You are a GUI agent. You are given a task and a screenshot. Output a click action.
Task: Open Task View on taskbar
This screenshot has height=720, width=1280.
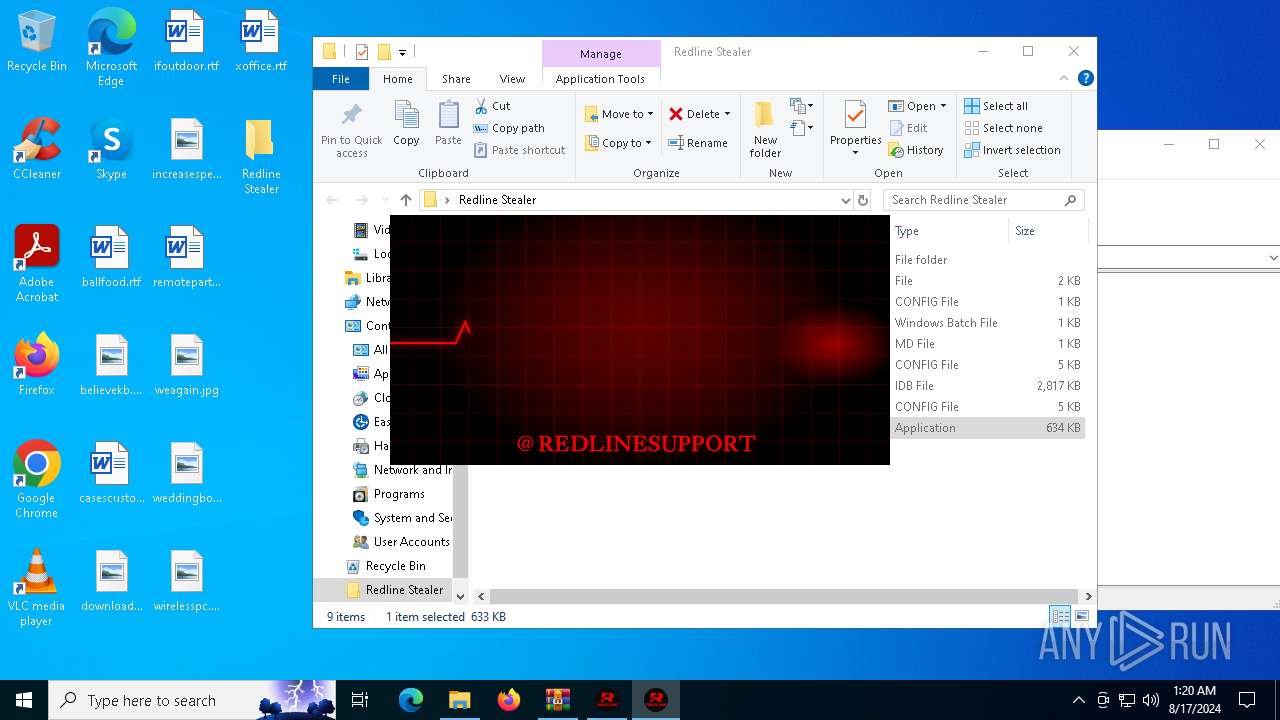tap(360, 700)
